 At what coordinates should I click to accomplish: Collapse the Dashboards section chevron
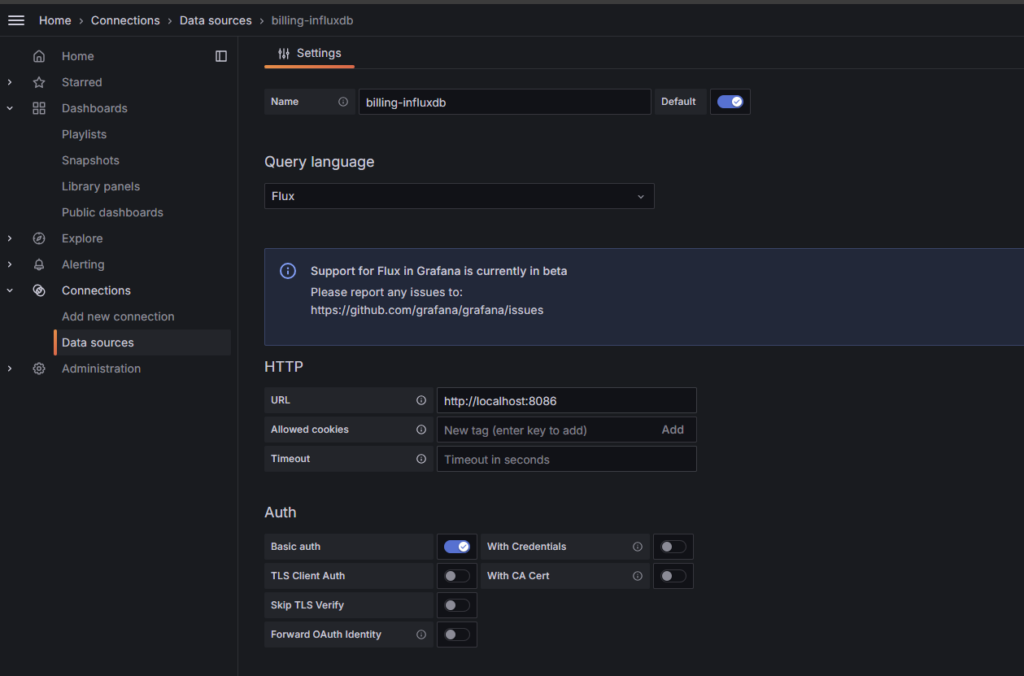tap(10, 108)
